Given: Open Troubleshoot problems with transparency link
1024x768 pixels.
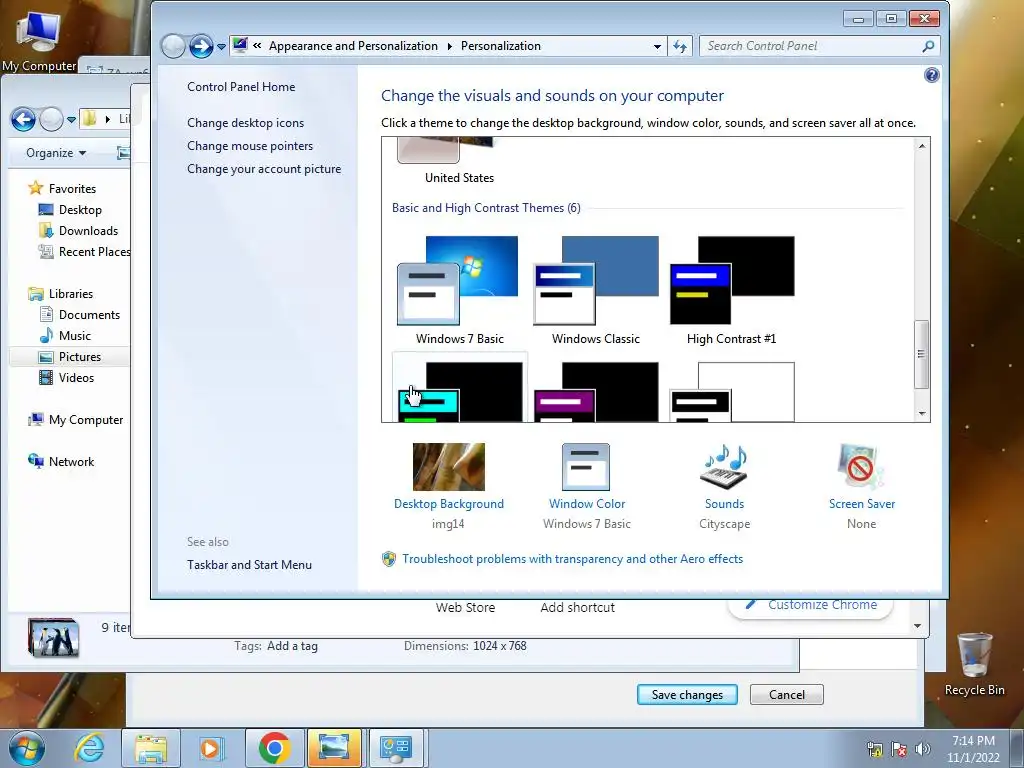Looking at the screenshot, I should 572,558.
